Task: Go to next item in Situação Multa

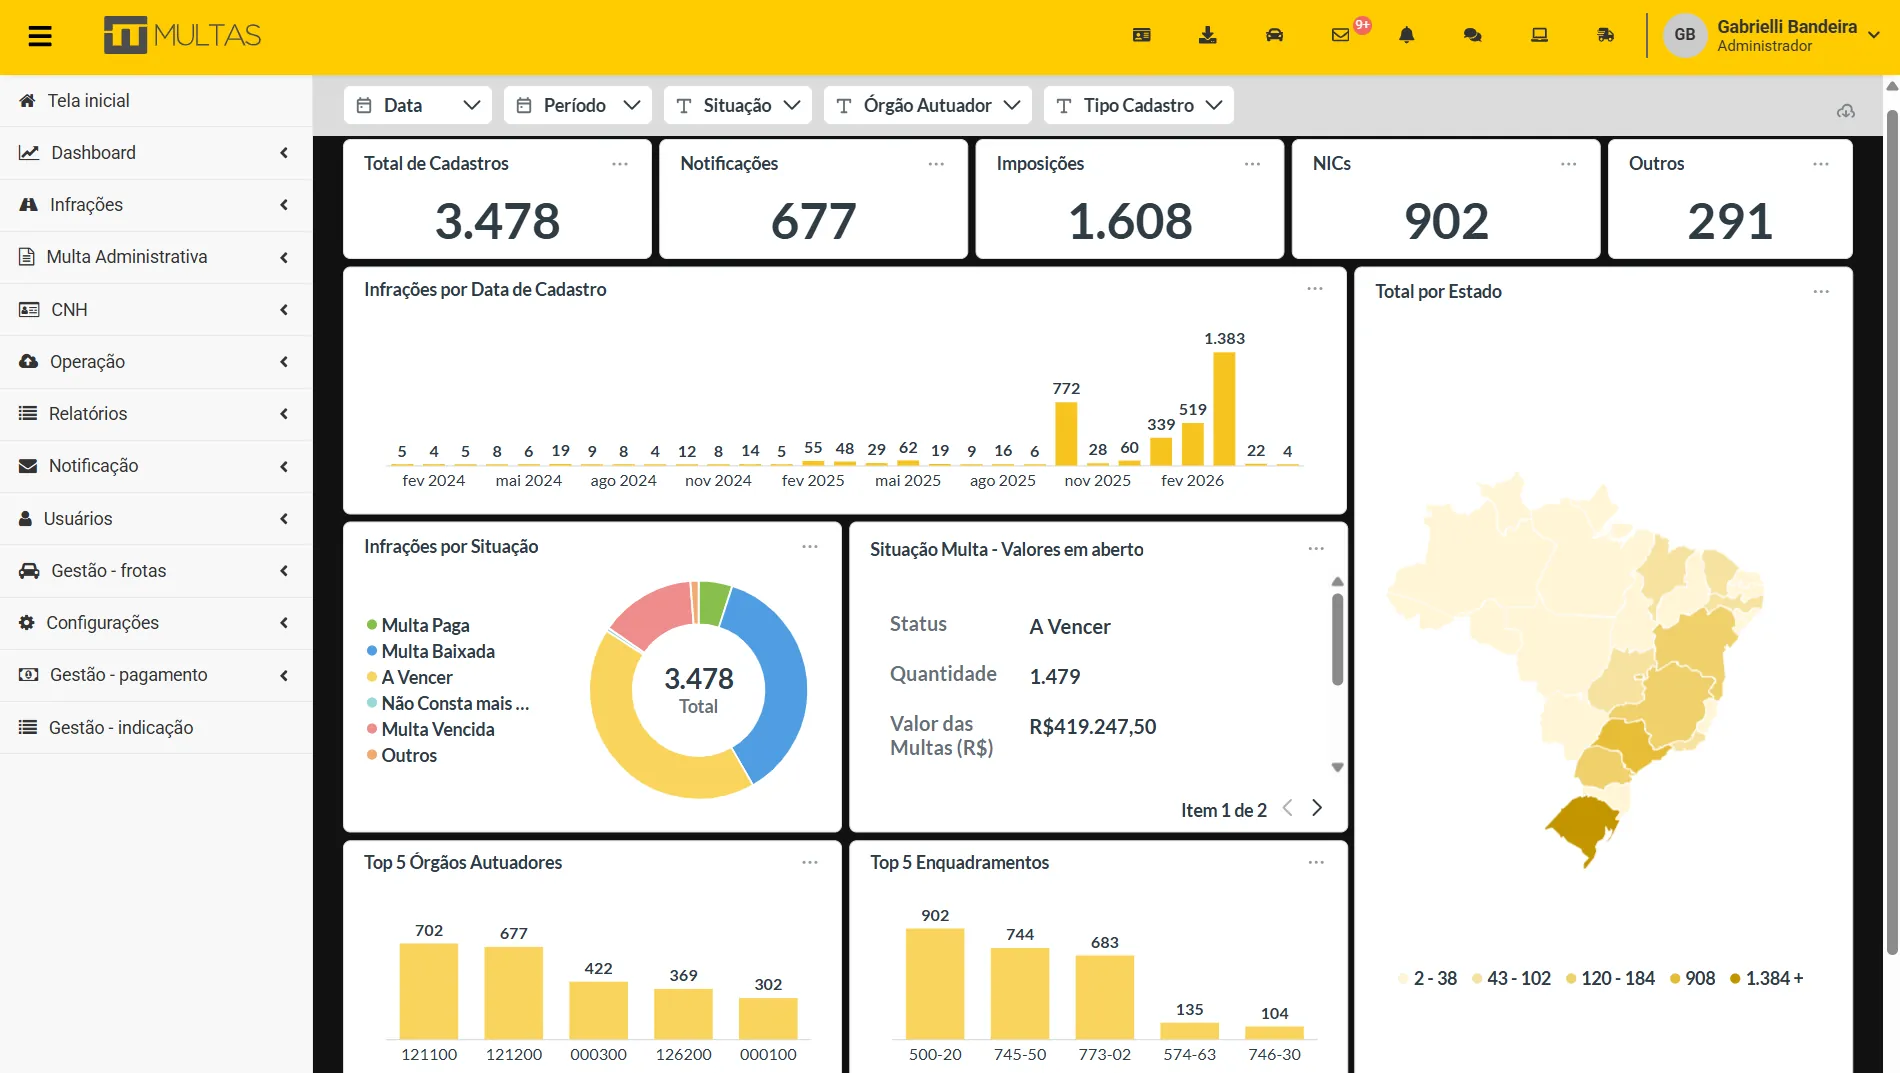Action: 1317,808
